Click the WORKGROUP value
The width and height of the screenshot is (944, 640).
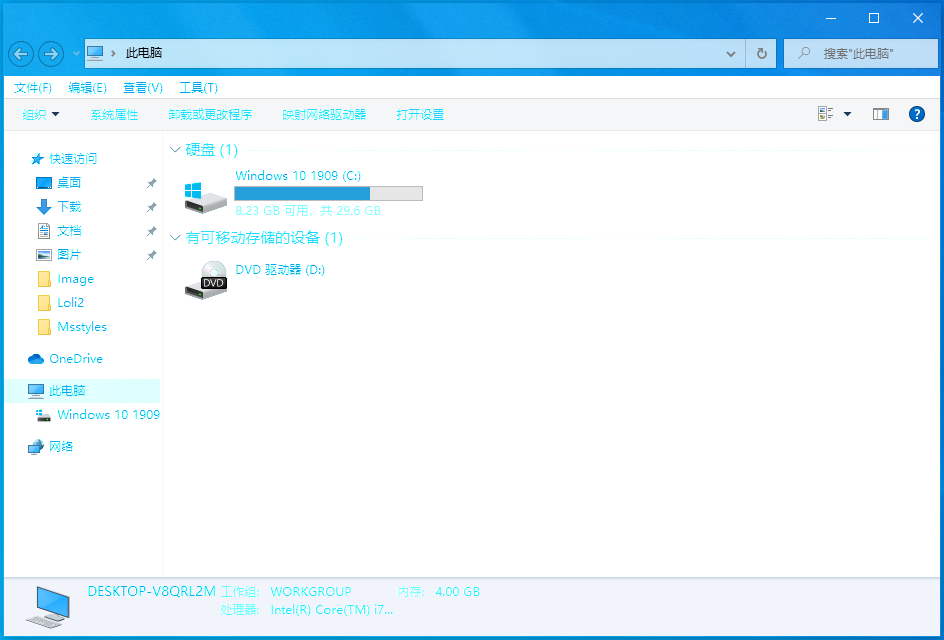click(311, 592)
